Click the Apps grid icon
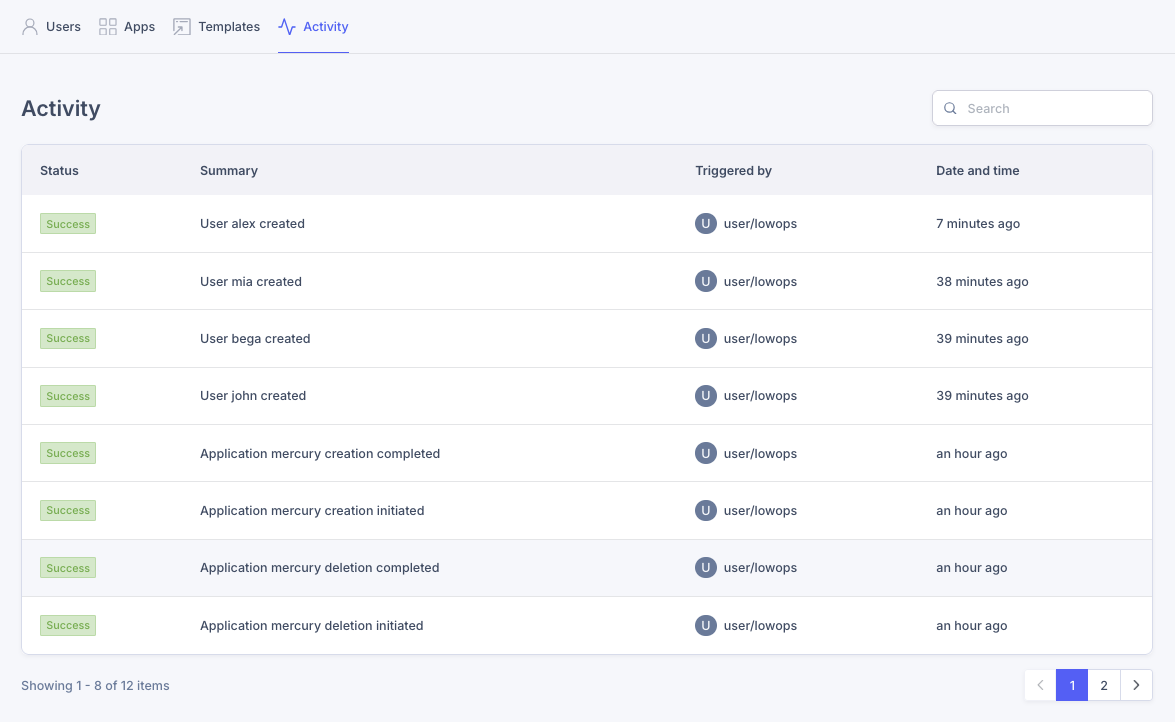The image size is (1175, 722). click(108, 27)
